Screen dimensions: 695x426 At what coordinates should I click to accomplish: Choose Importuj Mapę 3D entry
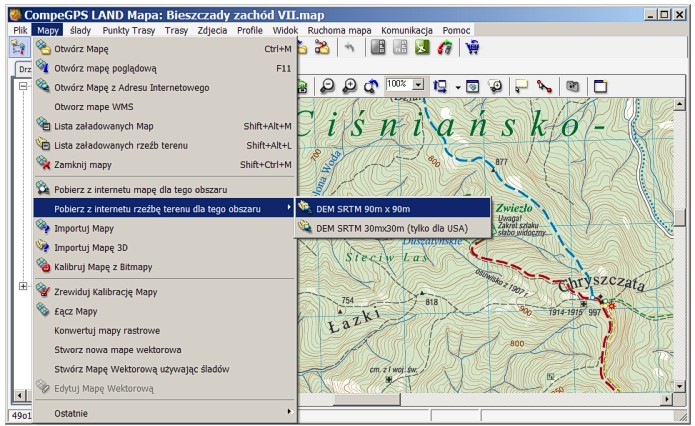pos(164,247)
